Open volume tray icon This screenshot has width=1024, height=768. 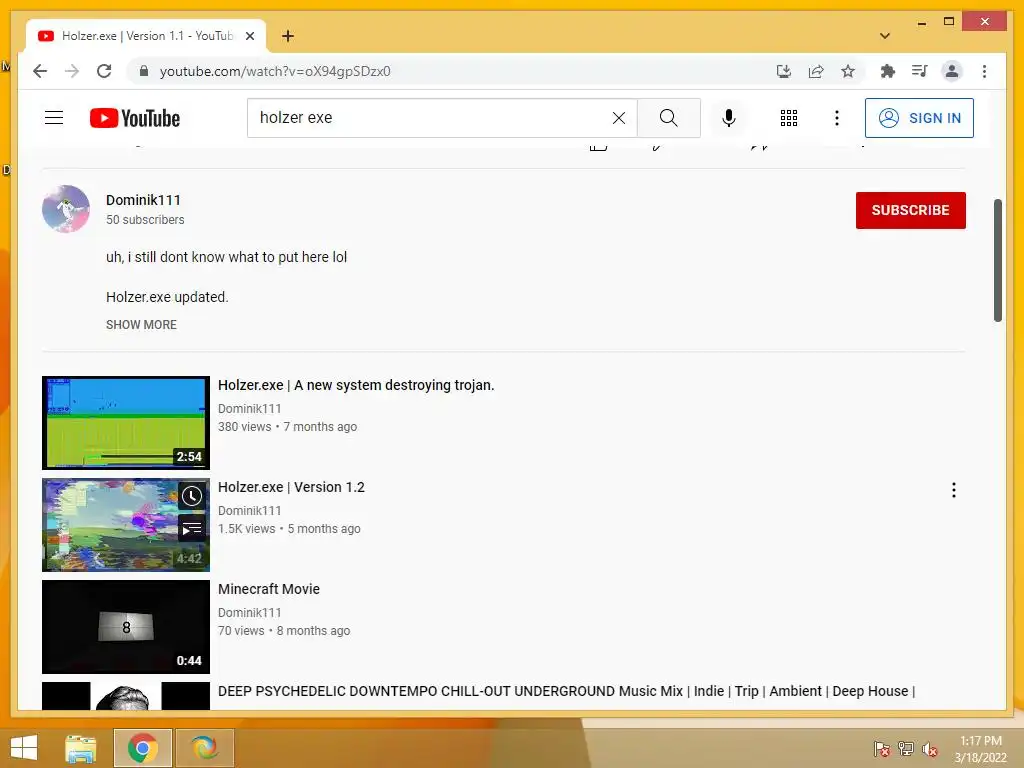(930, 749)
